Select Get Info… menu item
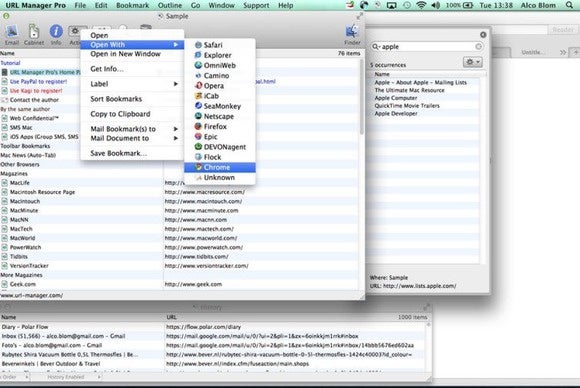Viewport: 580px width, 388px height. [x=132, y=69]
